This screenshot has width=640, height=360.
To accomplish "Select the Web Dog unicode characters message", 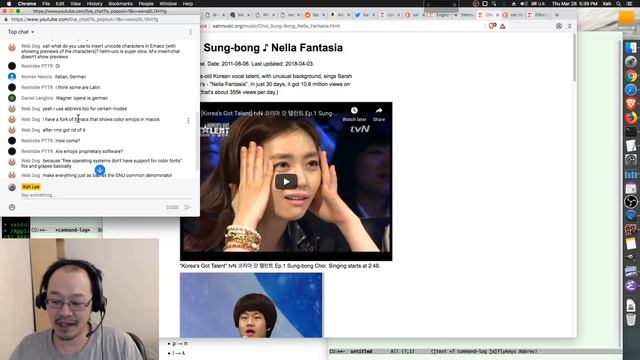I will pos(101,51).
